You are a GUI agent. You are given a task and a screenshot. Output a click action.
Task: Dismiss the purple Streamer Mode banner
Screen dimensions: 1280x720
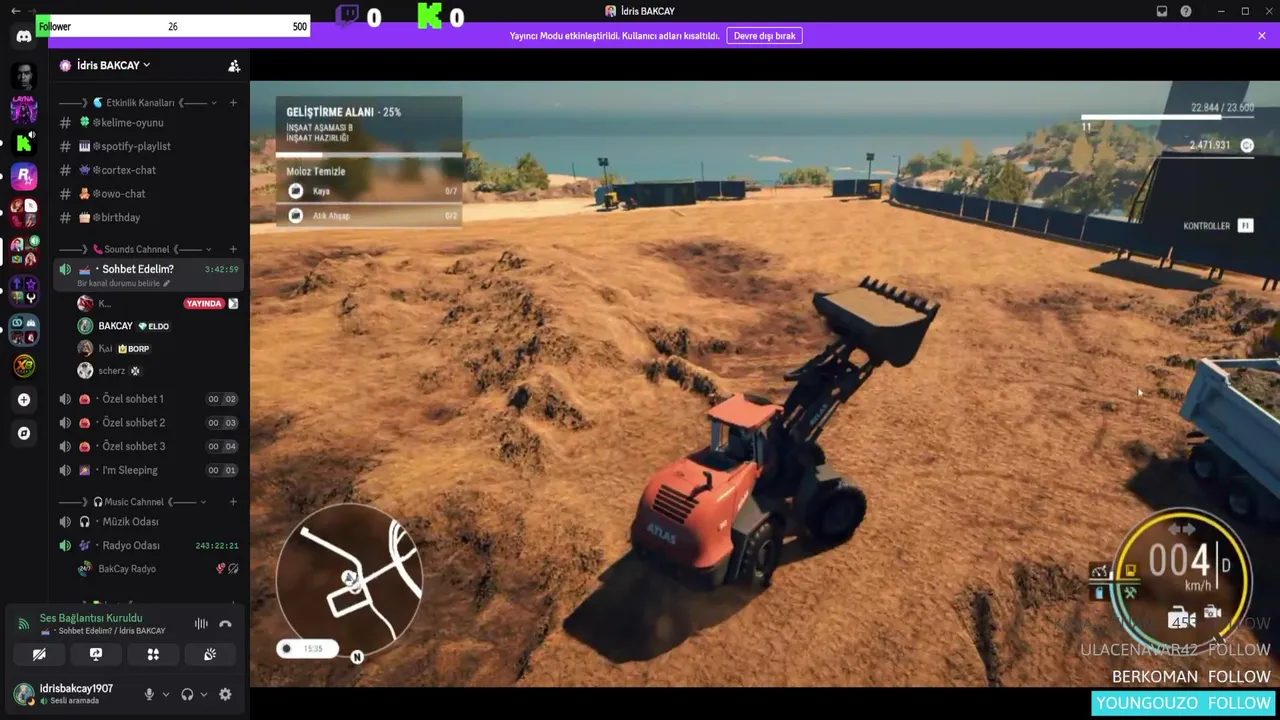point(1262,36)
